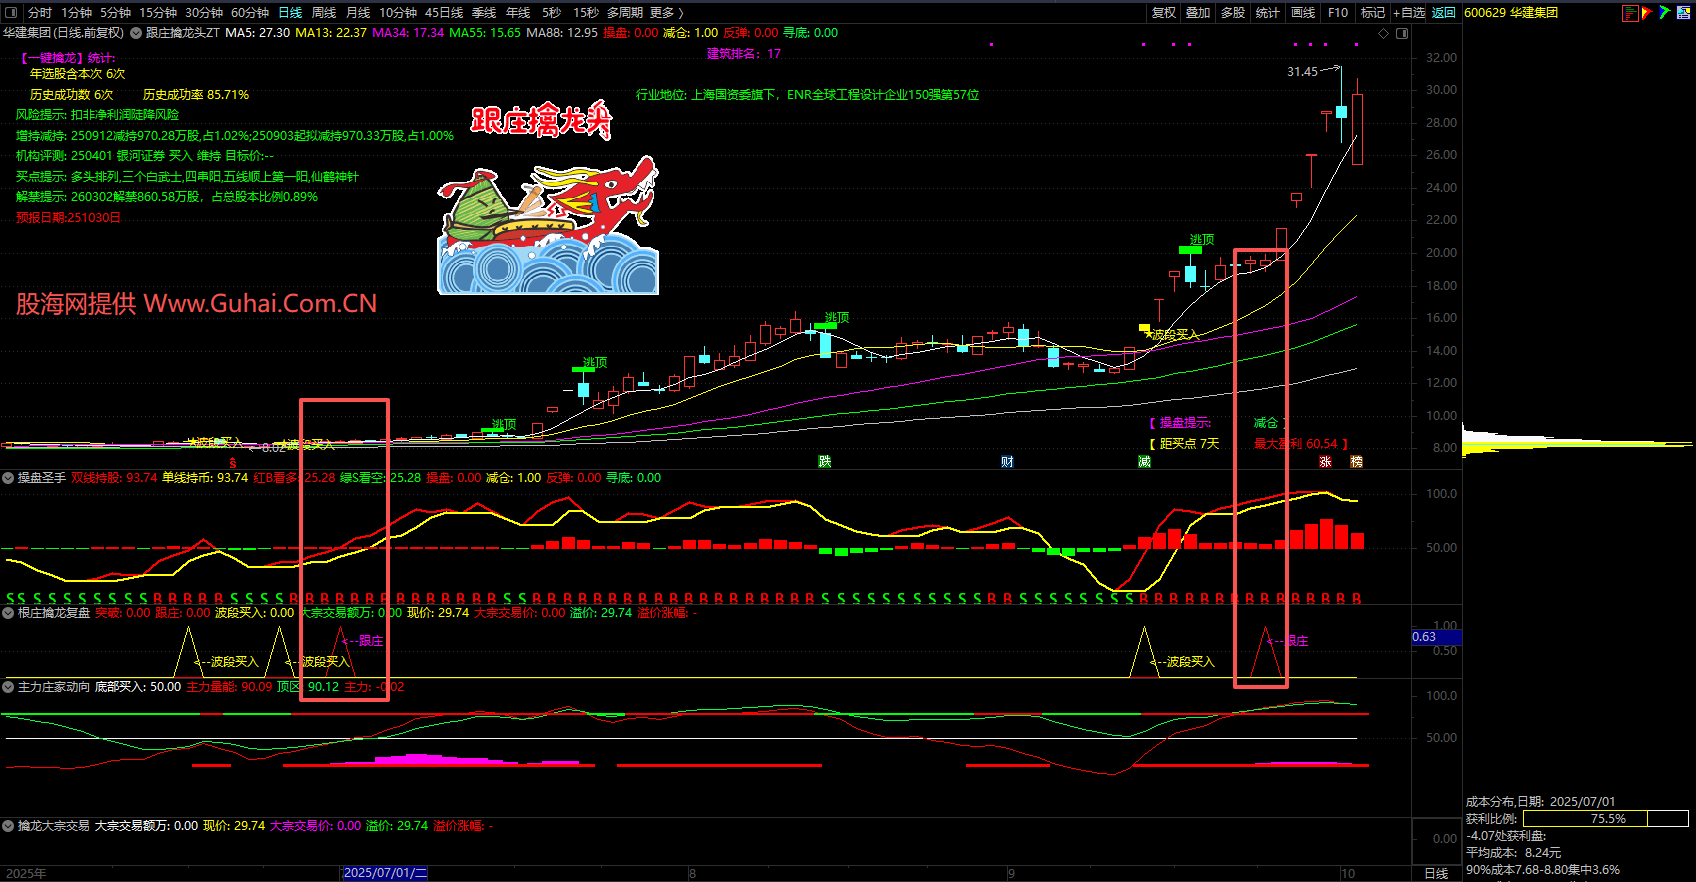Expand the 跟庄擒龙头ZT indicator dropdown
Viewport: 1696px width, 882px height.
coord(136,33)
